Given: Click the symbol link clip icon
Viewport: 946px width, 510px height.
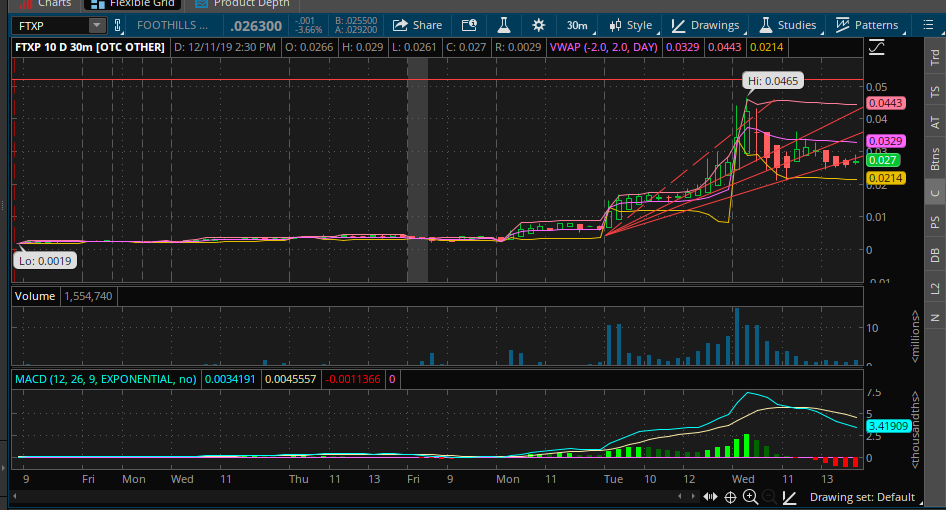Looking at the screenshot, I should (x=119, y=25).
